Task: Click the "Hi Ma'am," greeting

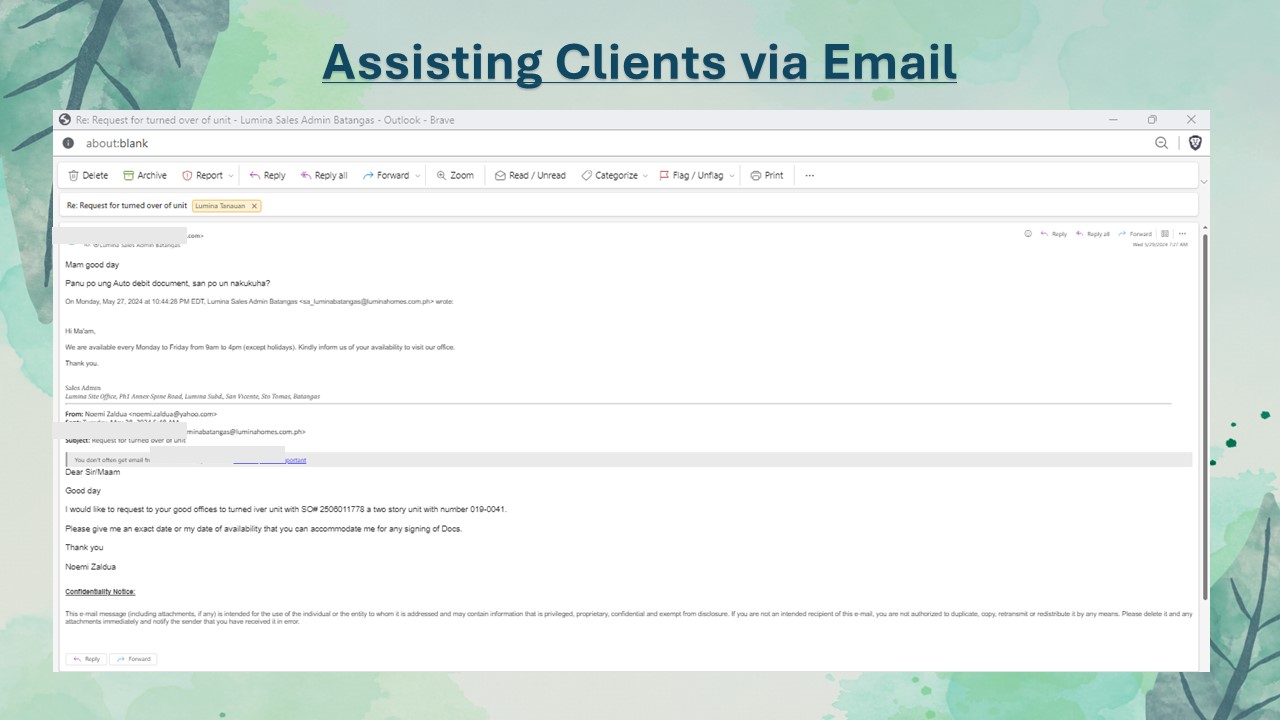Action: pos(80,331)
